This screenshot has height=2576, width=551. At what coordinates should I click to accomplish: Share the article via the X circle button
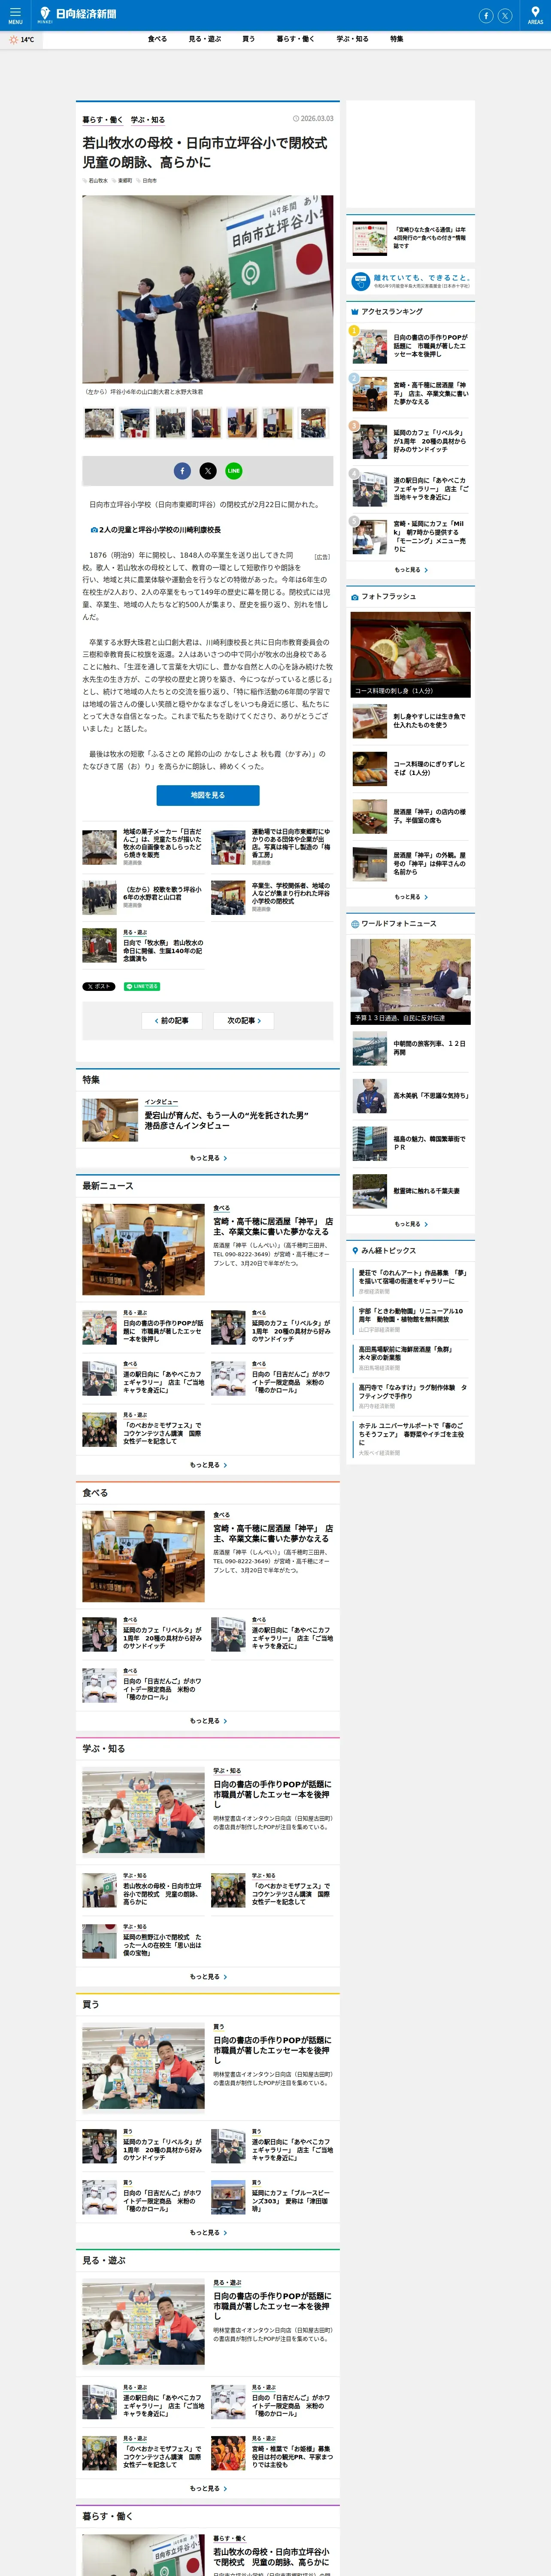tap(208, 470)
